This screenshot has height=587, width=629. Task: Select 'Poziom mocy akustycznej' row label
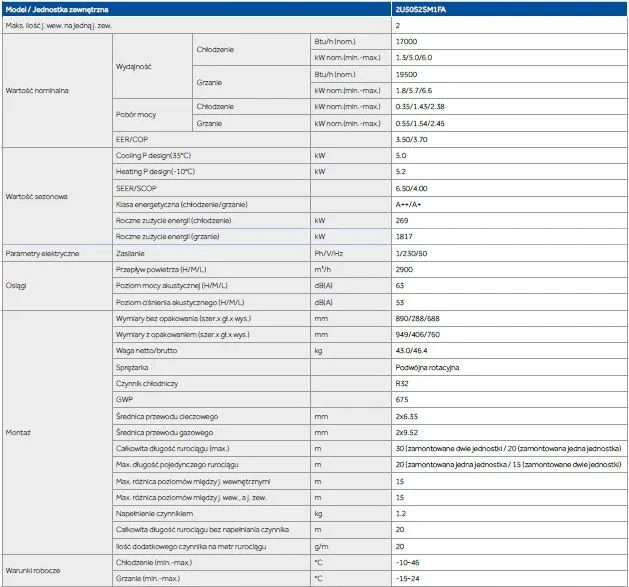click(172, 286)
